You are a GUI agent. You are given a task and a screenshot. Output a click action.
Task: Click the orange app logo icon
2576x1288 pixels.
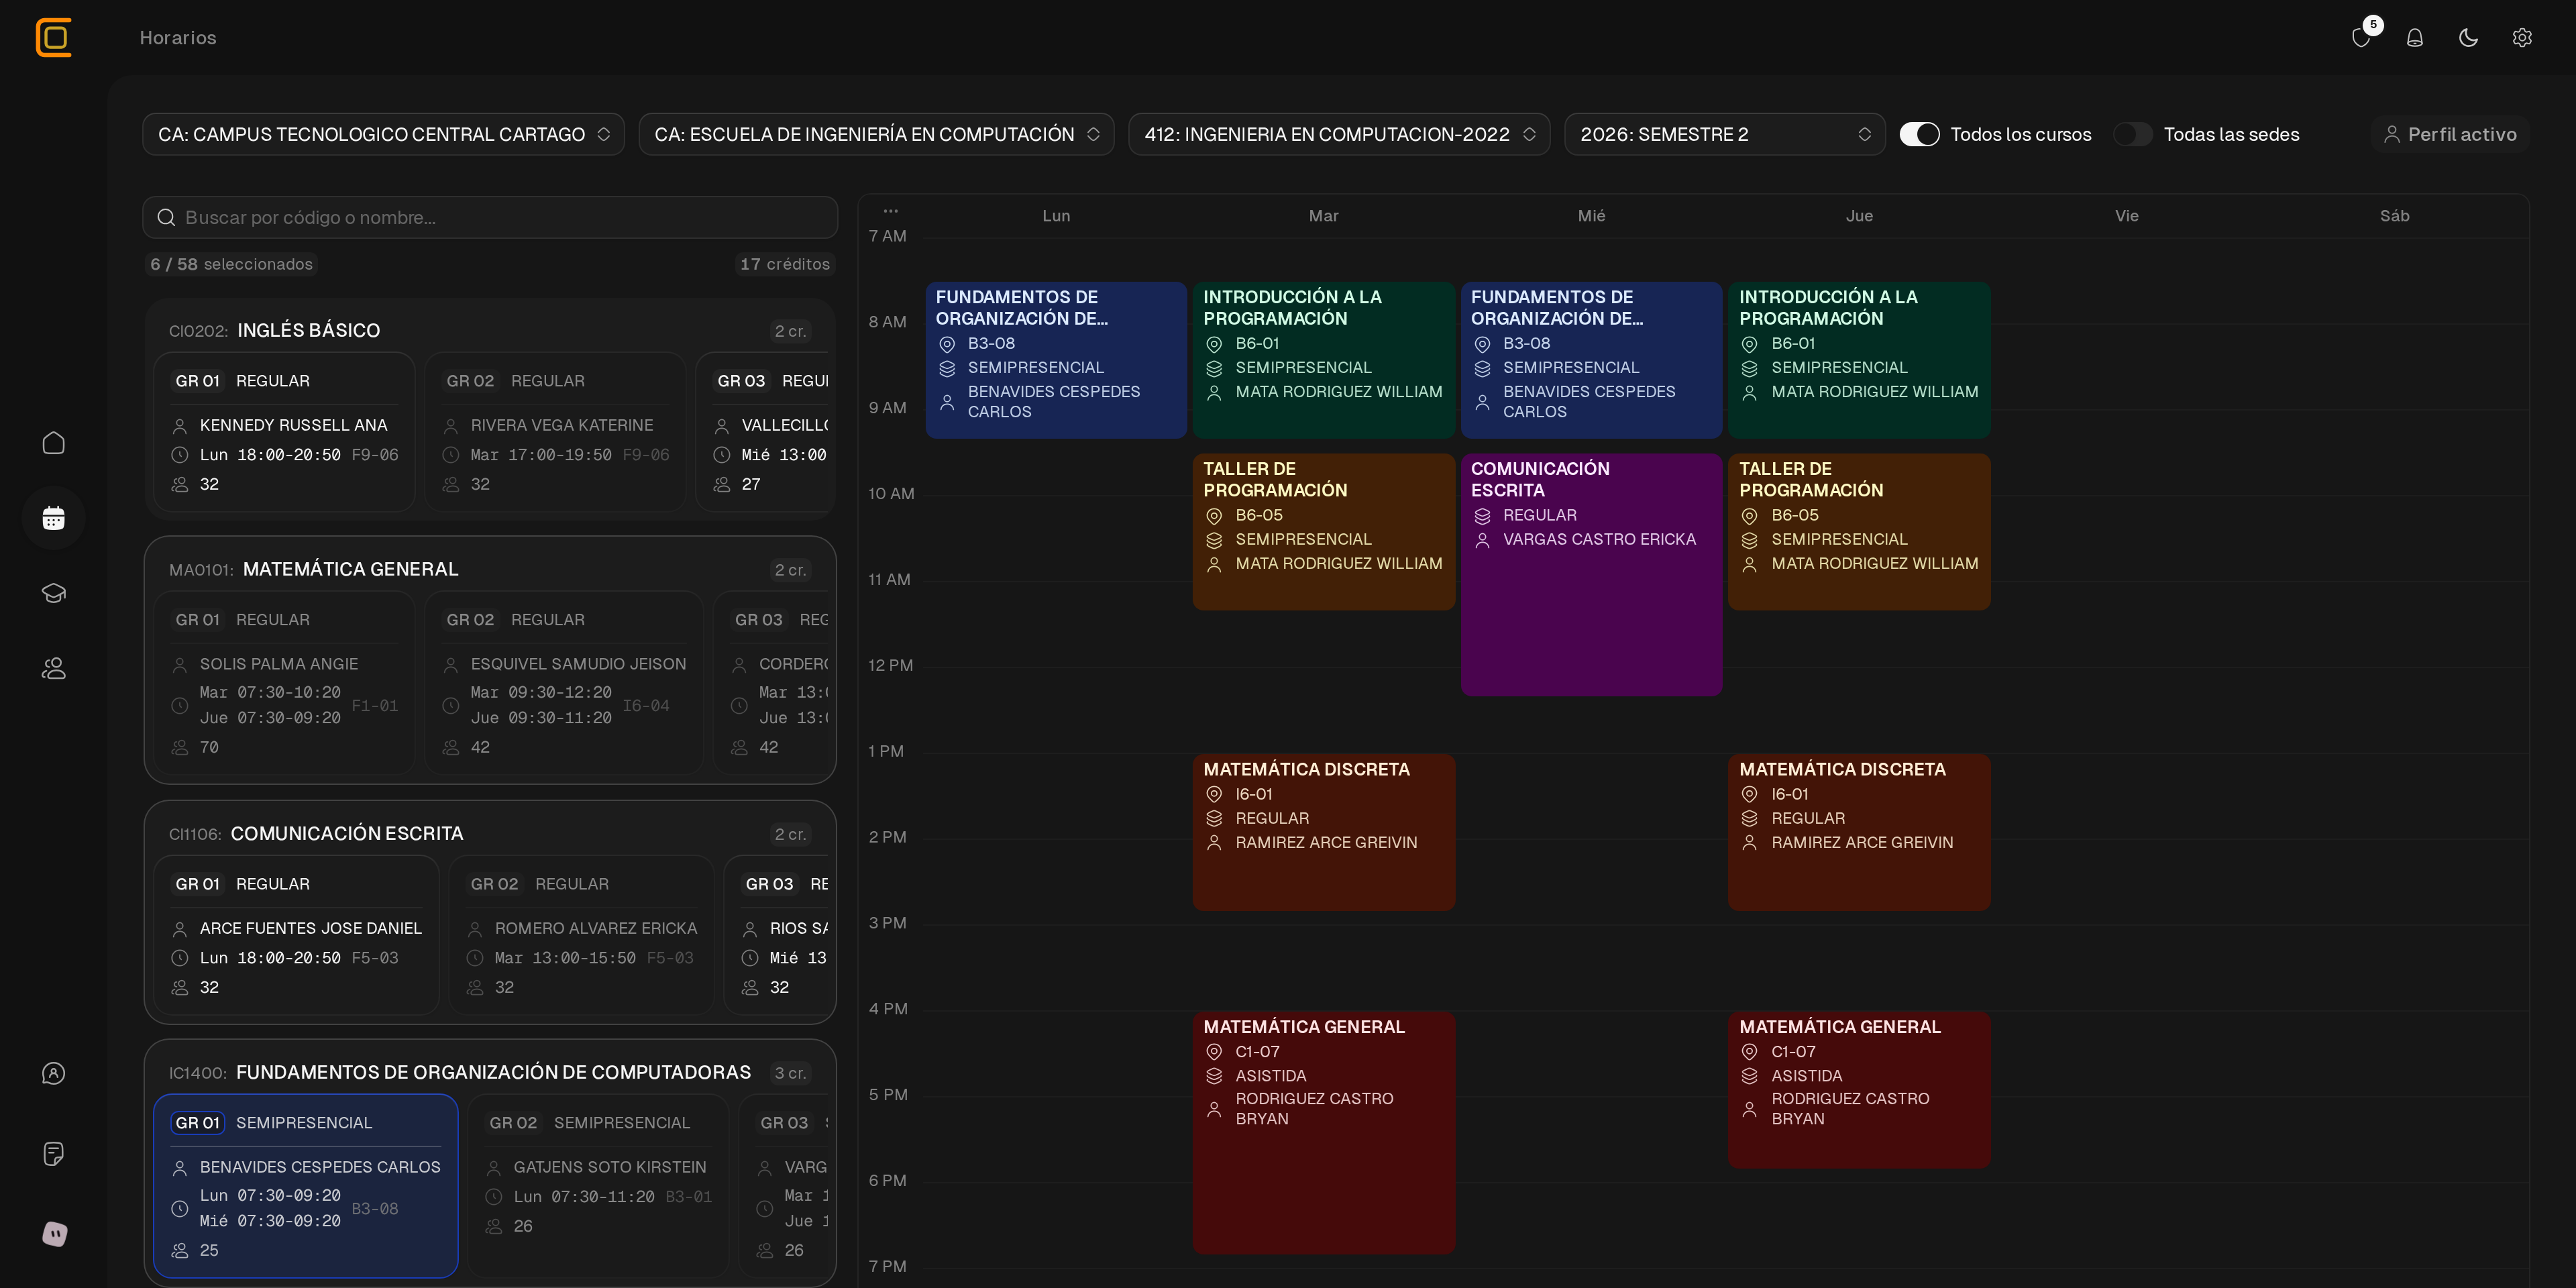53,38
